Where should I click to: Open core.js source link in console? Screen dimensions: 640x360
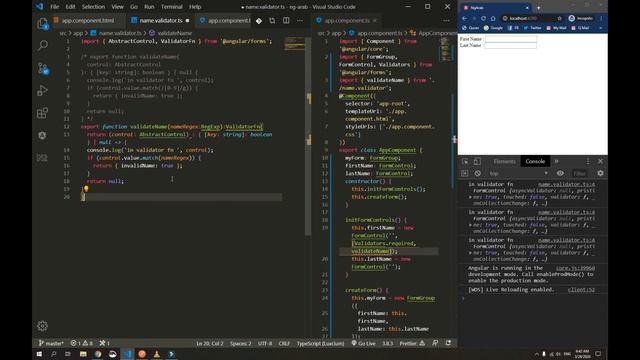(575, 268)
